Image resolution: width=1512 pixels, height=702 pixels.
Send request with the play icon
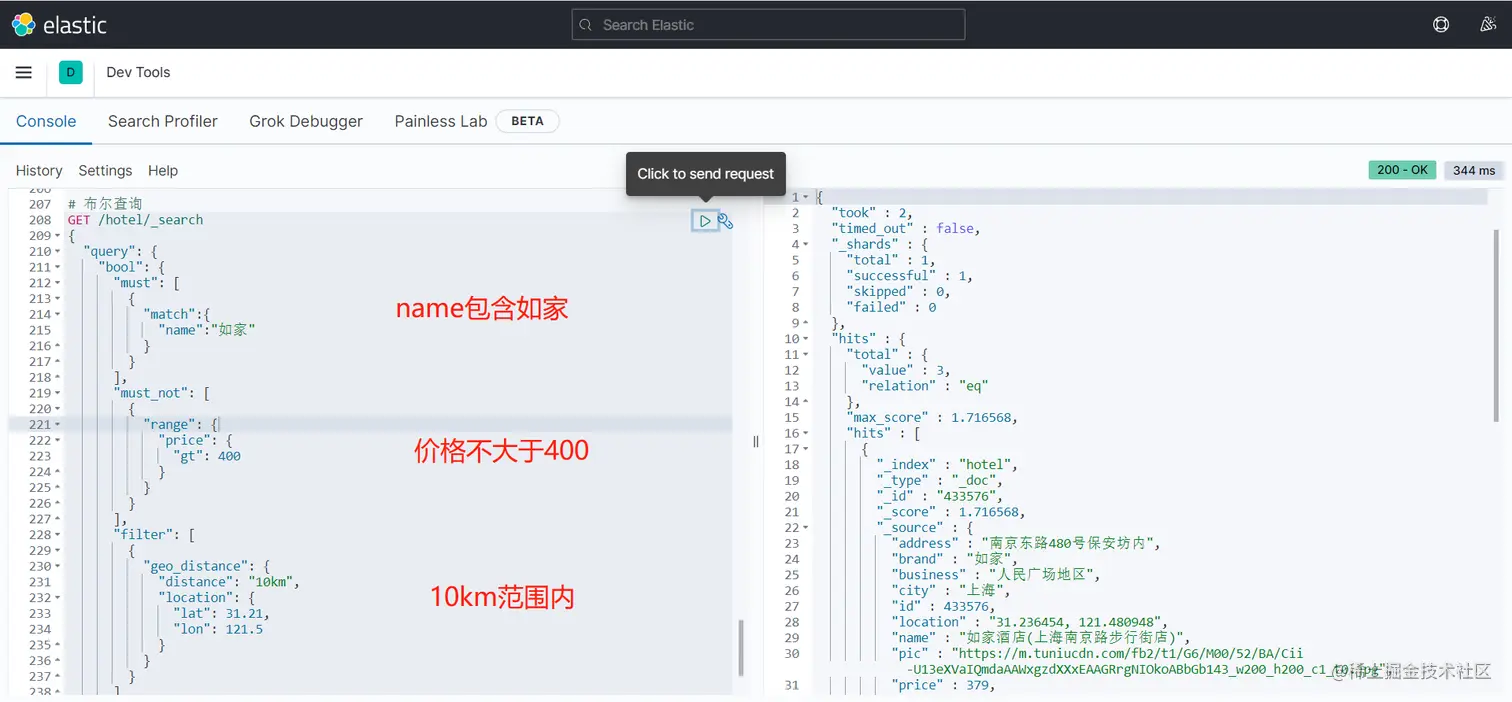(705, 221)
